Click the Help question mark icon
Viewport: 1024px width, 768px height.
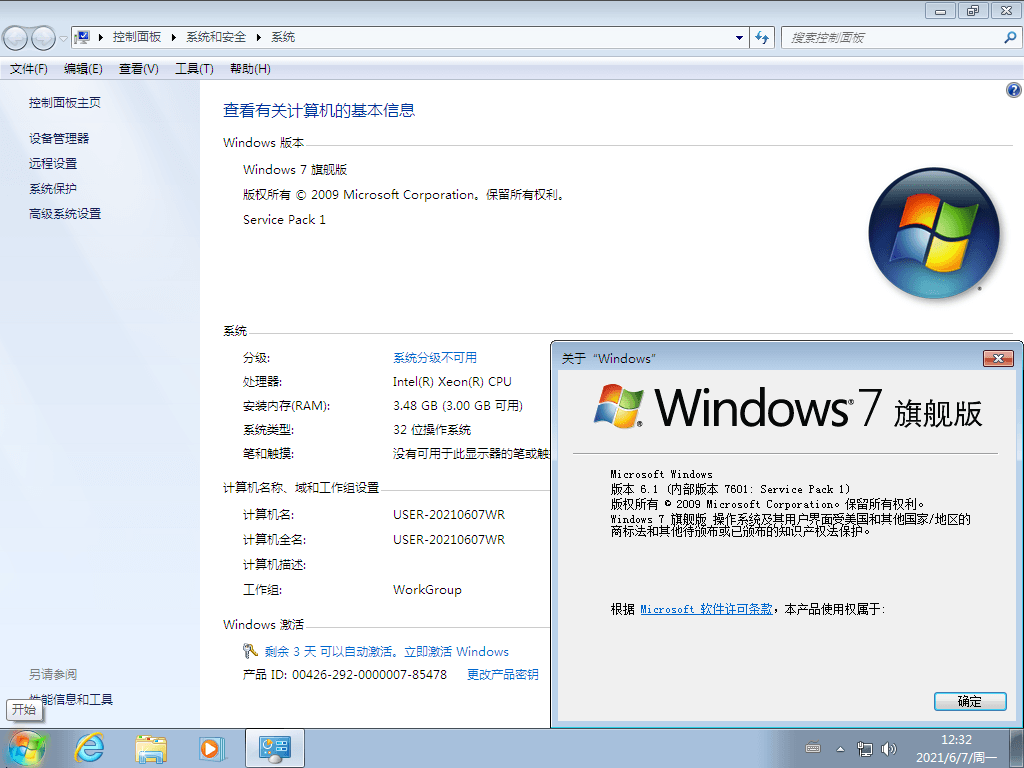(x=1012, y=89)
